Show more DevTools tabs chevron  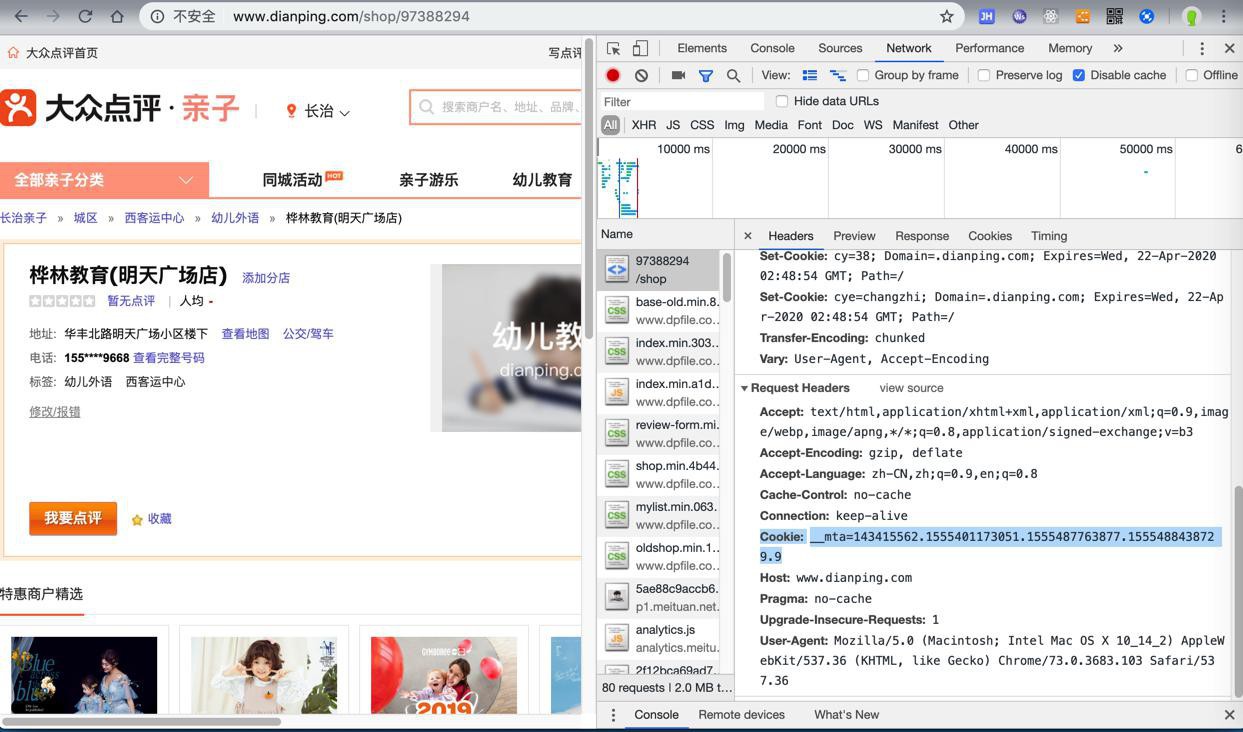point(1118,48)
